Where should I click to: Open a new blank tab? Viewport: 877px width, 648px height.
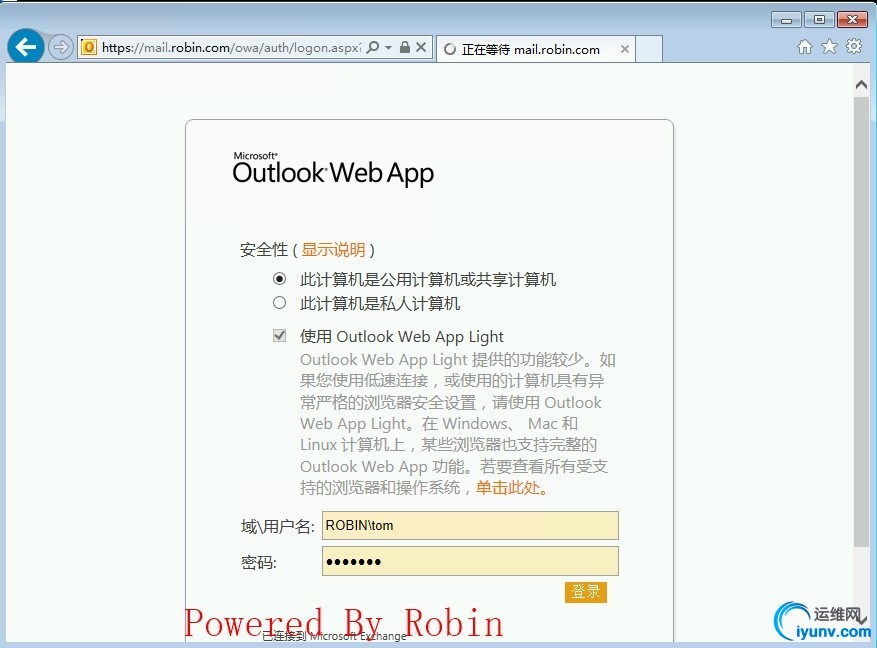tap(649, 49)
